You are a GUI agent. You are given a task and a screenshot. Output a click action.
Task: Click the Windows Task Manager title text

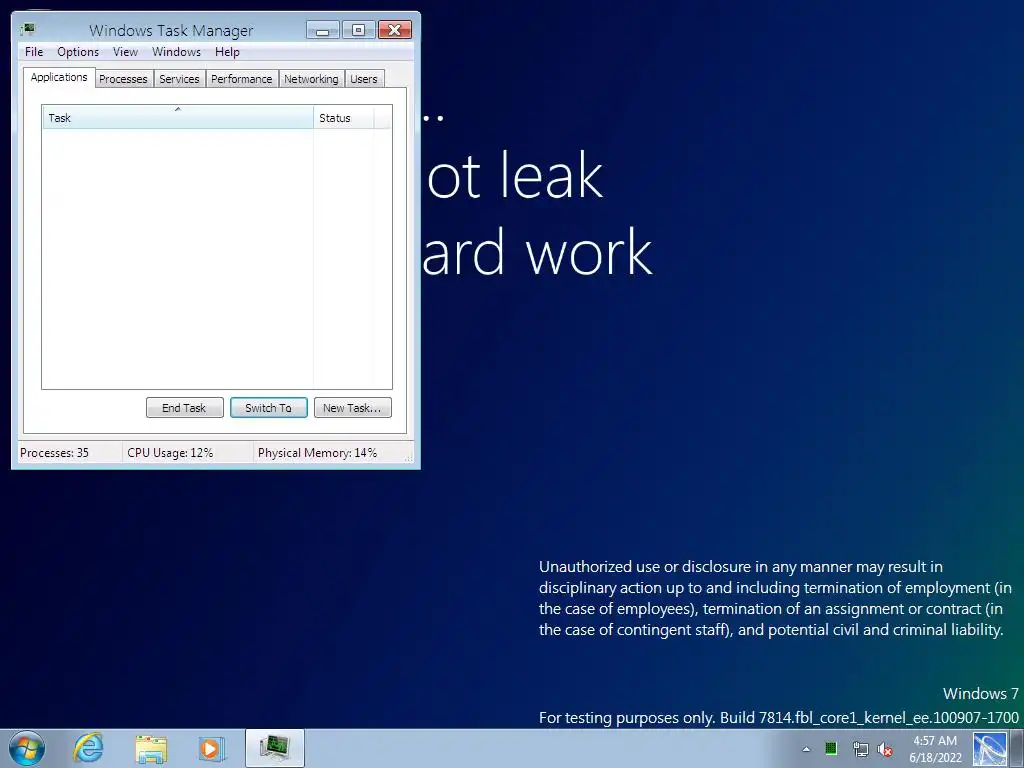[x=171, y=30]
